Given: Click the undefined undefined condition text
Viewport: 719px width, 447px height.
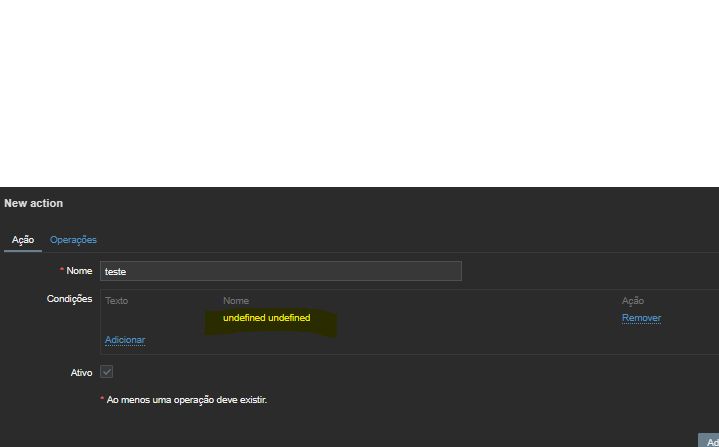Looking at the screenshot, I should (x=266, y=318).
